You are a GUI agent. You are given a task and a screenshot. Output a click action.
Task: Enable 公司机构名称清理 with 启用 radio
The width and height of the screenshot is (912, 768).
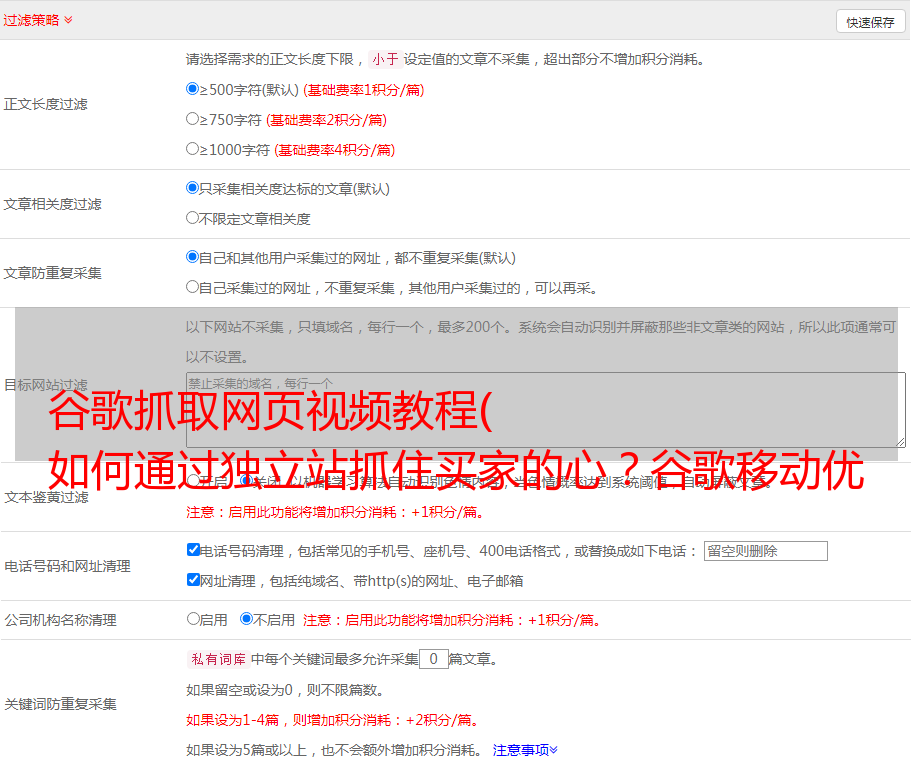click(193, 619)
